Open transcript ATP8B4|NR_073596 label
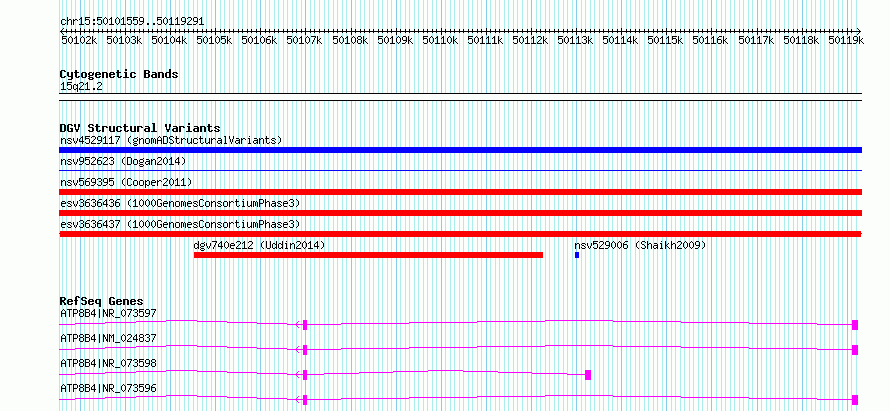Screen dimensions: 890x411 tap(108, 388)
